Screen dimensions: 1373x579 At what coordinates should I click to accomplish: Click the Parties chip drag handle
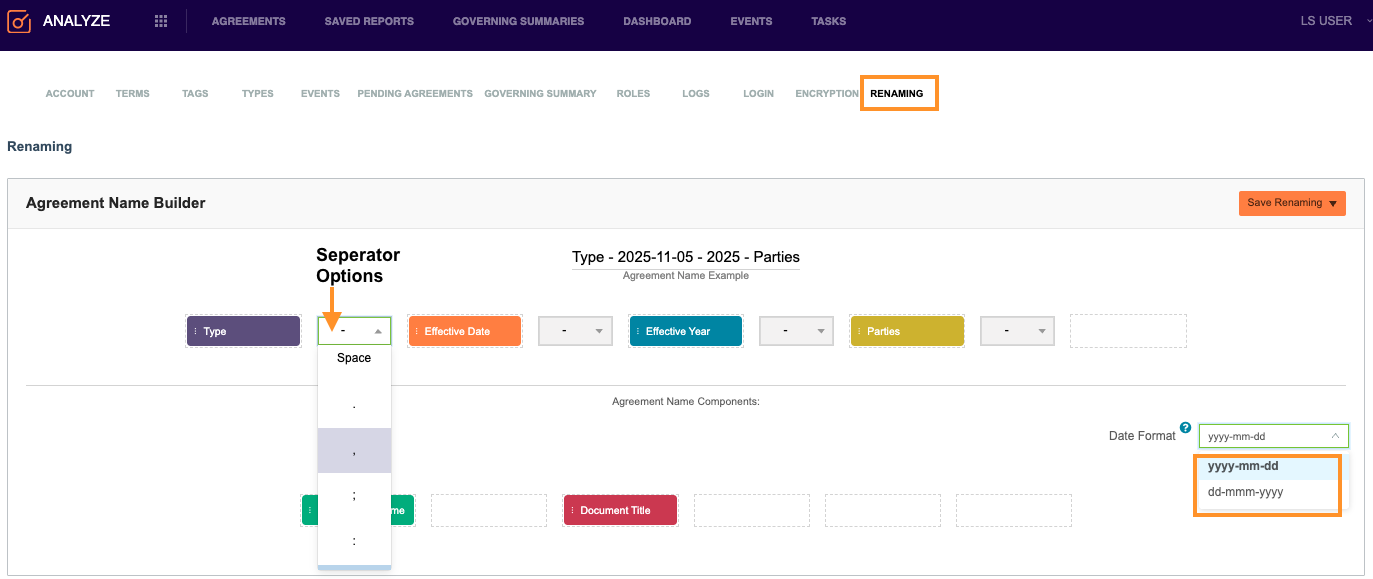tap(859, 332)
